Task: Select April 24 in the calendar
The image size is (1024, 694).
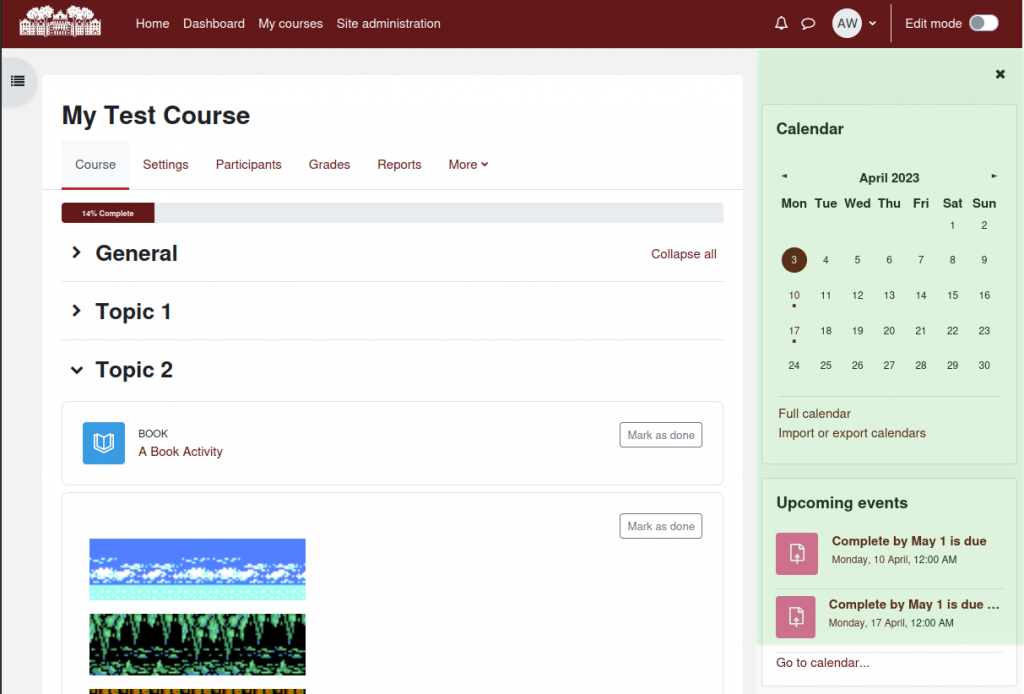Action: click(794, 366)
